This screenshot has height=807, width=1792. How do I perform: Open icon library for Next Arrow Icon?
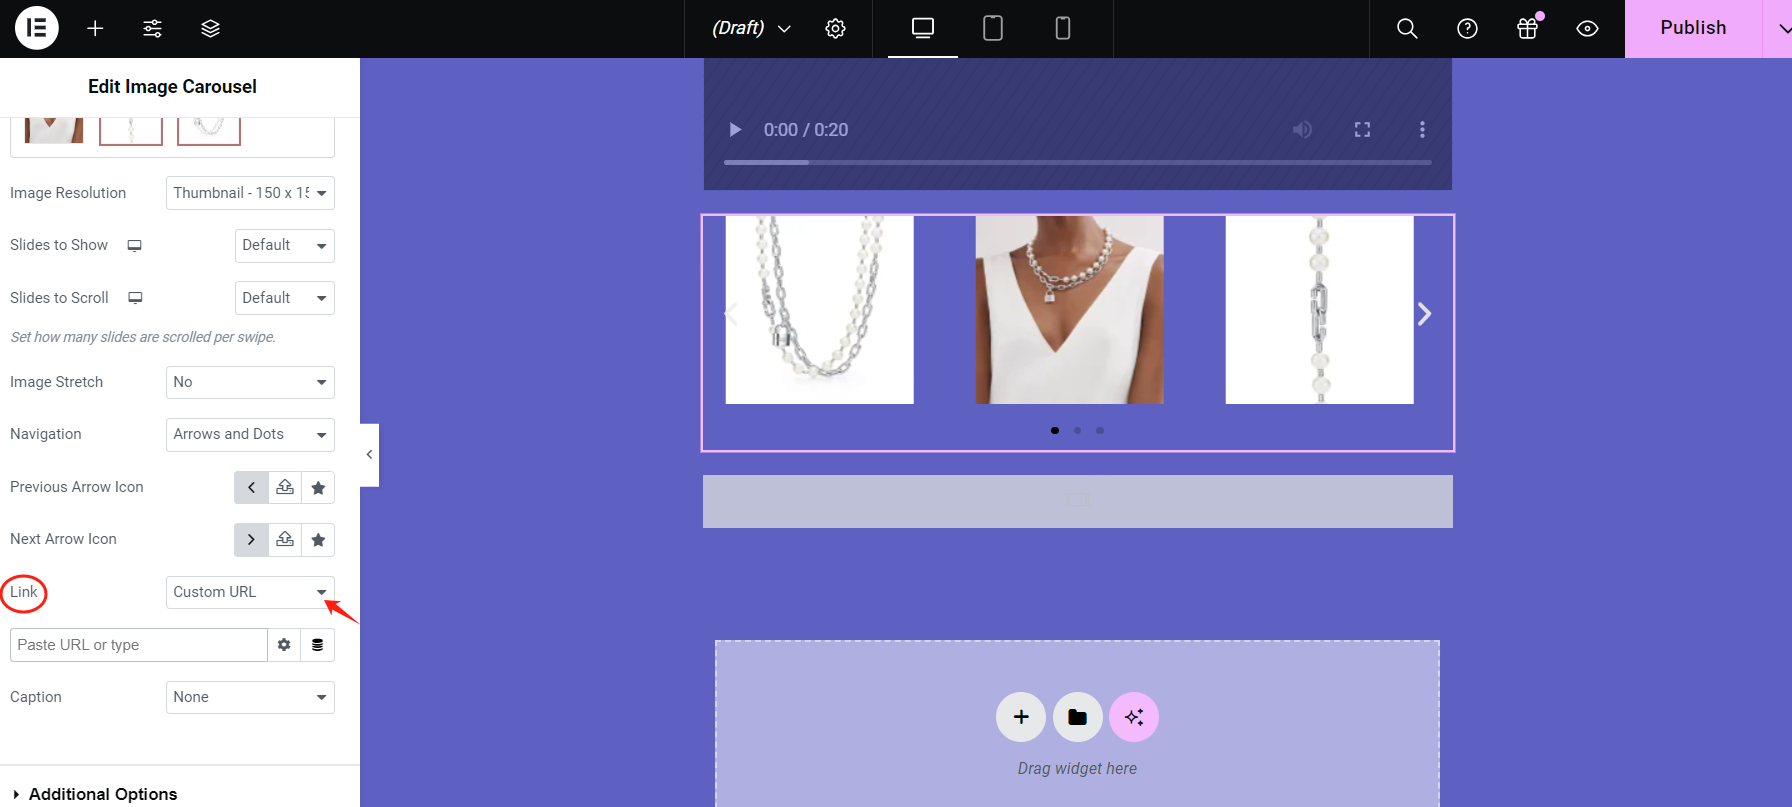coord(318,539)
